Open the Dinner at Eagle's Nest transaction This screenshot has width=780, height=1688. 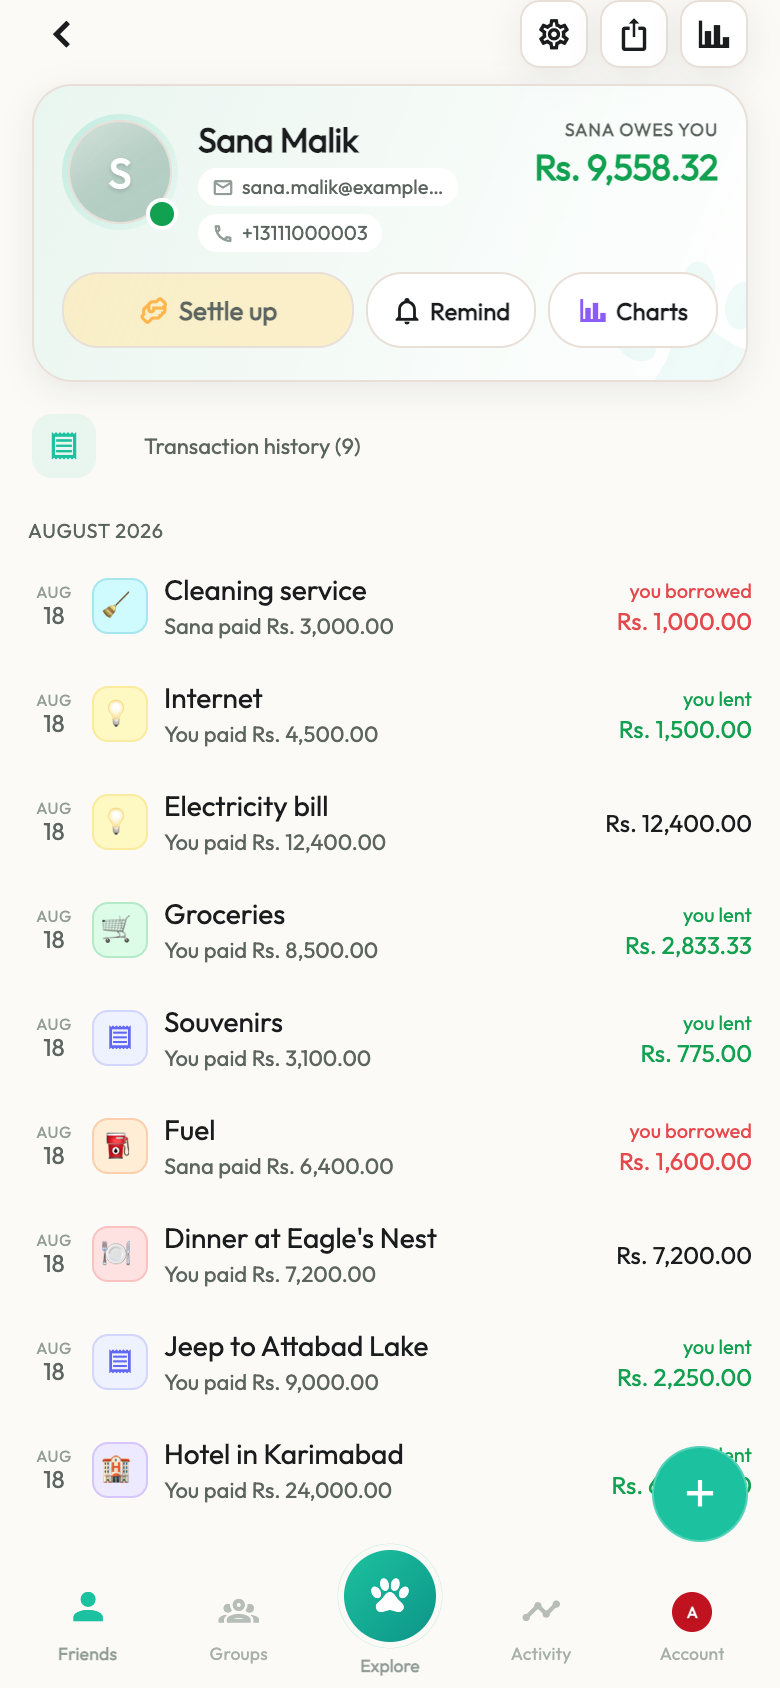(390, 1255)
